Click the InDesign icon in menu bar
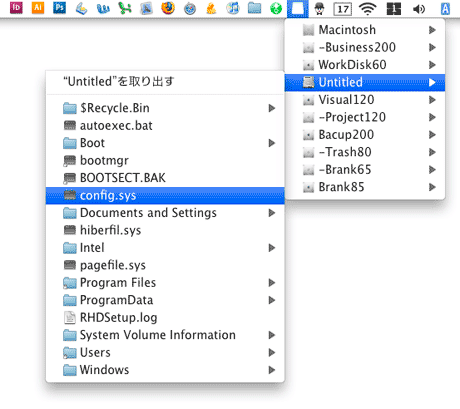Image resolution: width=460 pixels, height=409 pixels. [x=16, y=8]
